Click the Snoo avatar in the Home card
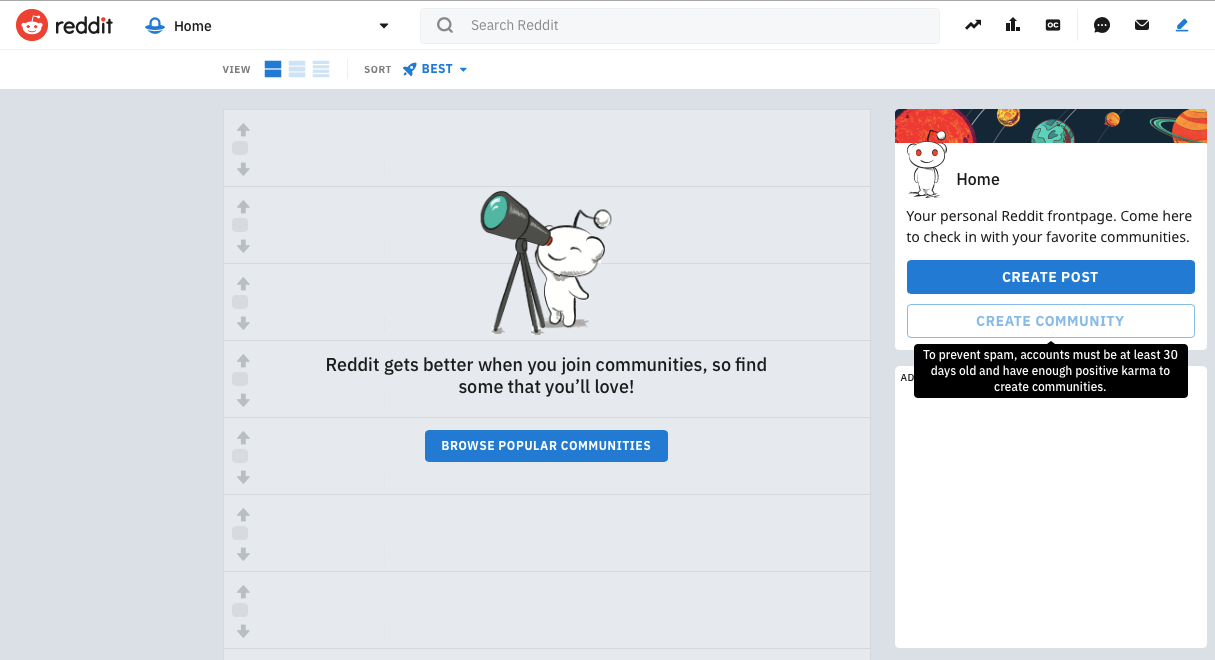 point(925,164)
